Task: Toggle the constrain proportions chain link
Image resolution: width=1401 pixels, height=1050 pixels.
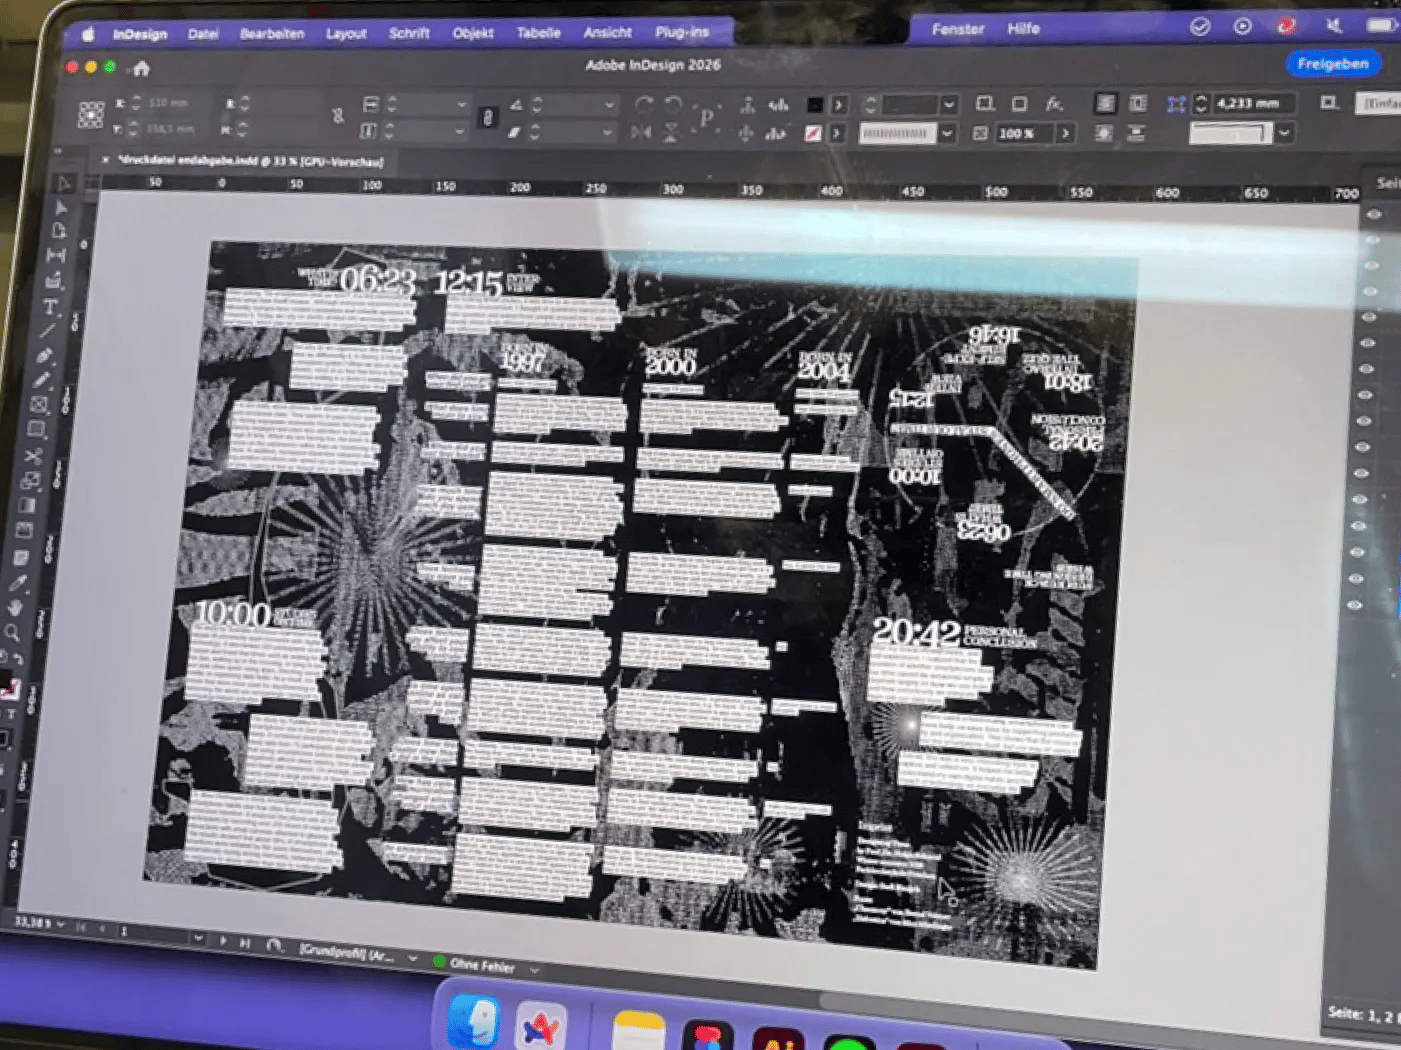Action: (338, 116)
